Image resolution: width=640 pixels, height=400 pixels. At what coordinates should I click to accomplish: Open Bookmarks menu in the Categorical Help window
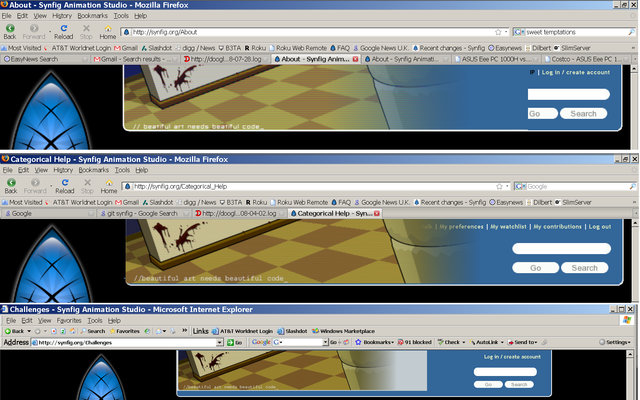click(93, 170)
